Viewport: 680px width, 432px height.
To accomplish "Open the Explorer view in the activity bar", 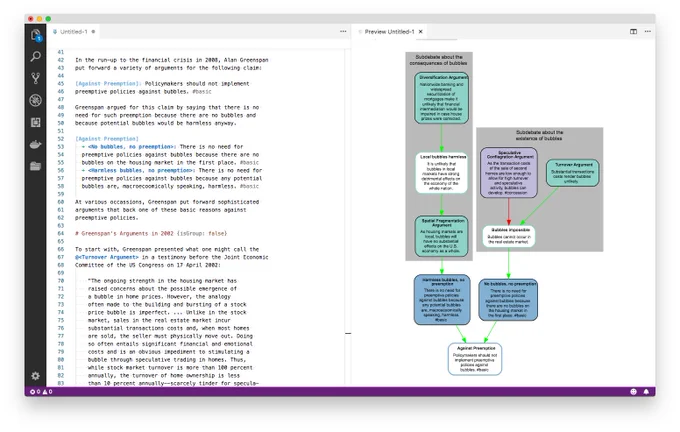I will [x=36, y=35].
